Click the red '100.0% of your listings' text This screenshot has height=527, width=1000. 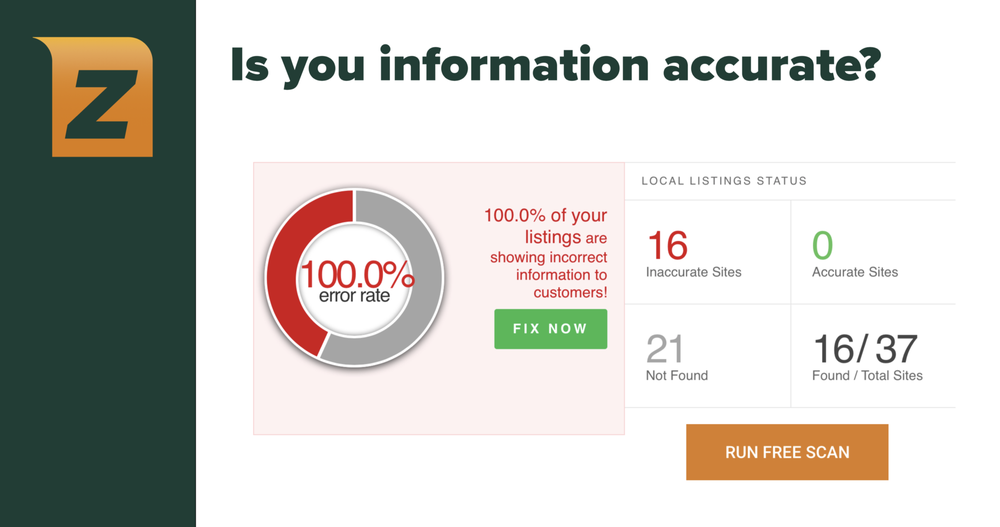pyautogui.click(x=545, y=226)
